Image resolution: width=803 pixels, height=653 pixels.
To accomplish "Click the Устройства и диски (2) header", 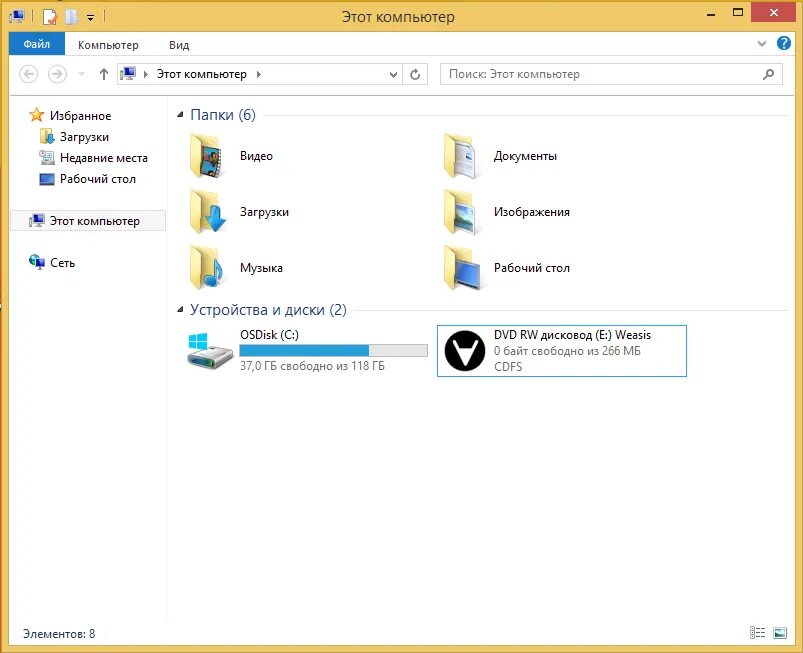I will (268, 310).
